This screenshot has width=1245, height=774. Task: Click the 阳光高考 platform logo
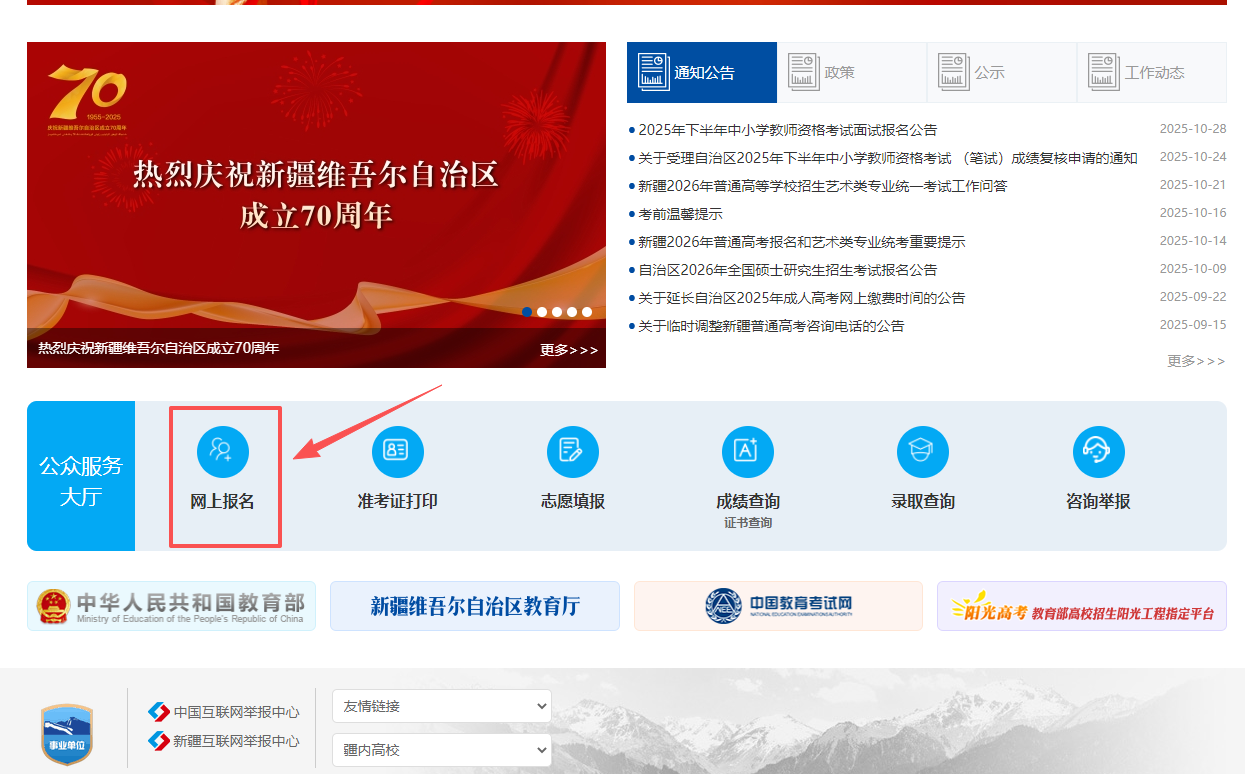coord(1081,605)
